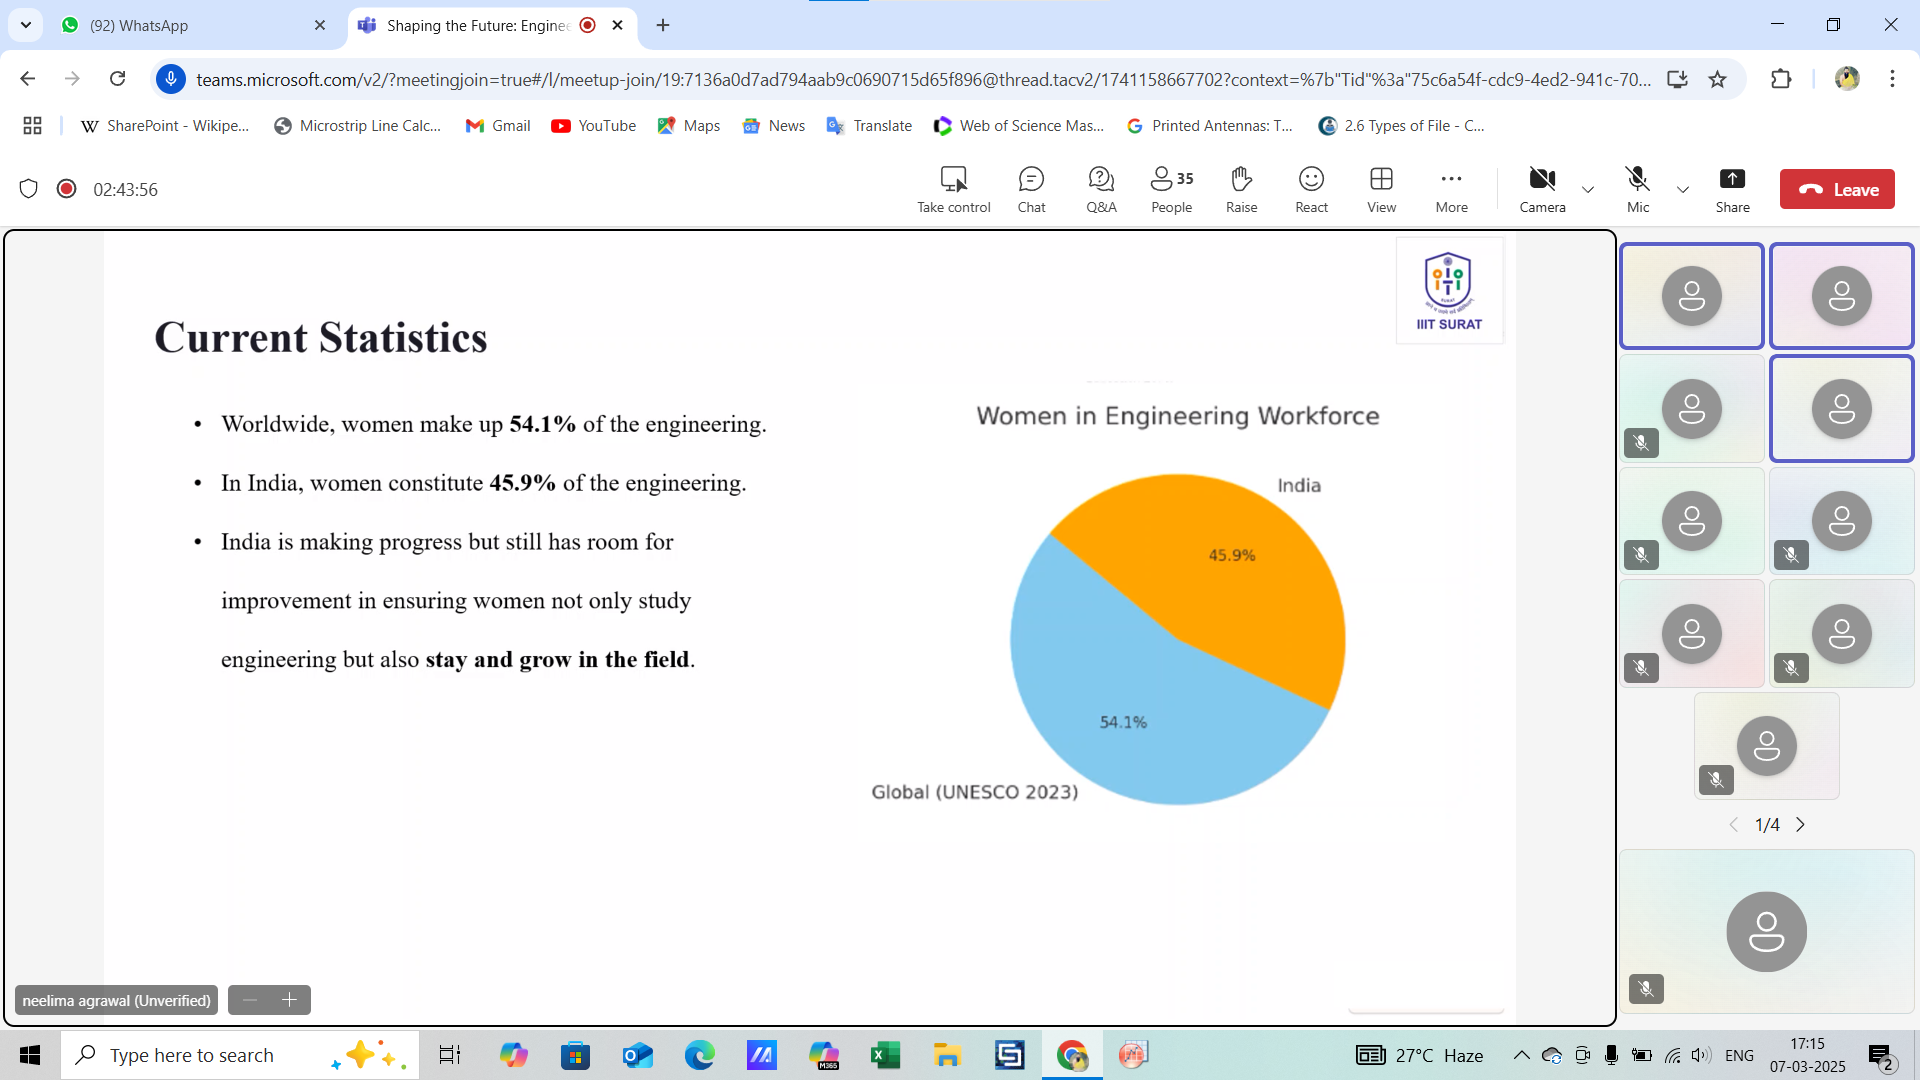
Task: Open the Q&A panel
Action: (x=1101, y=189)
